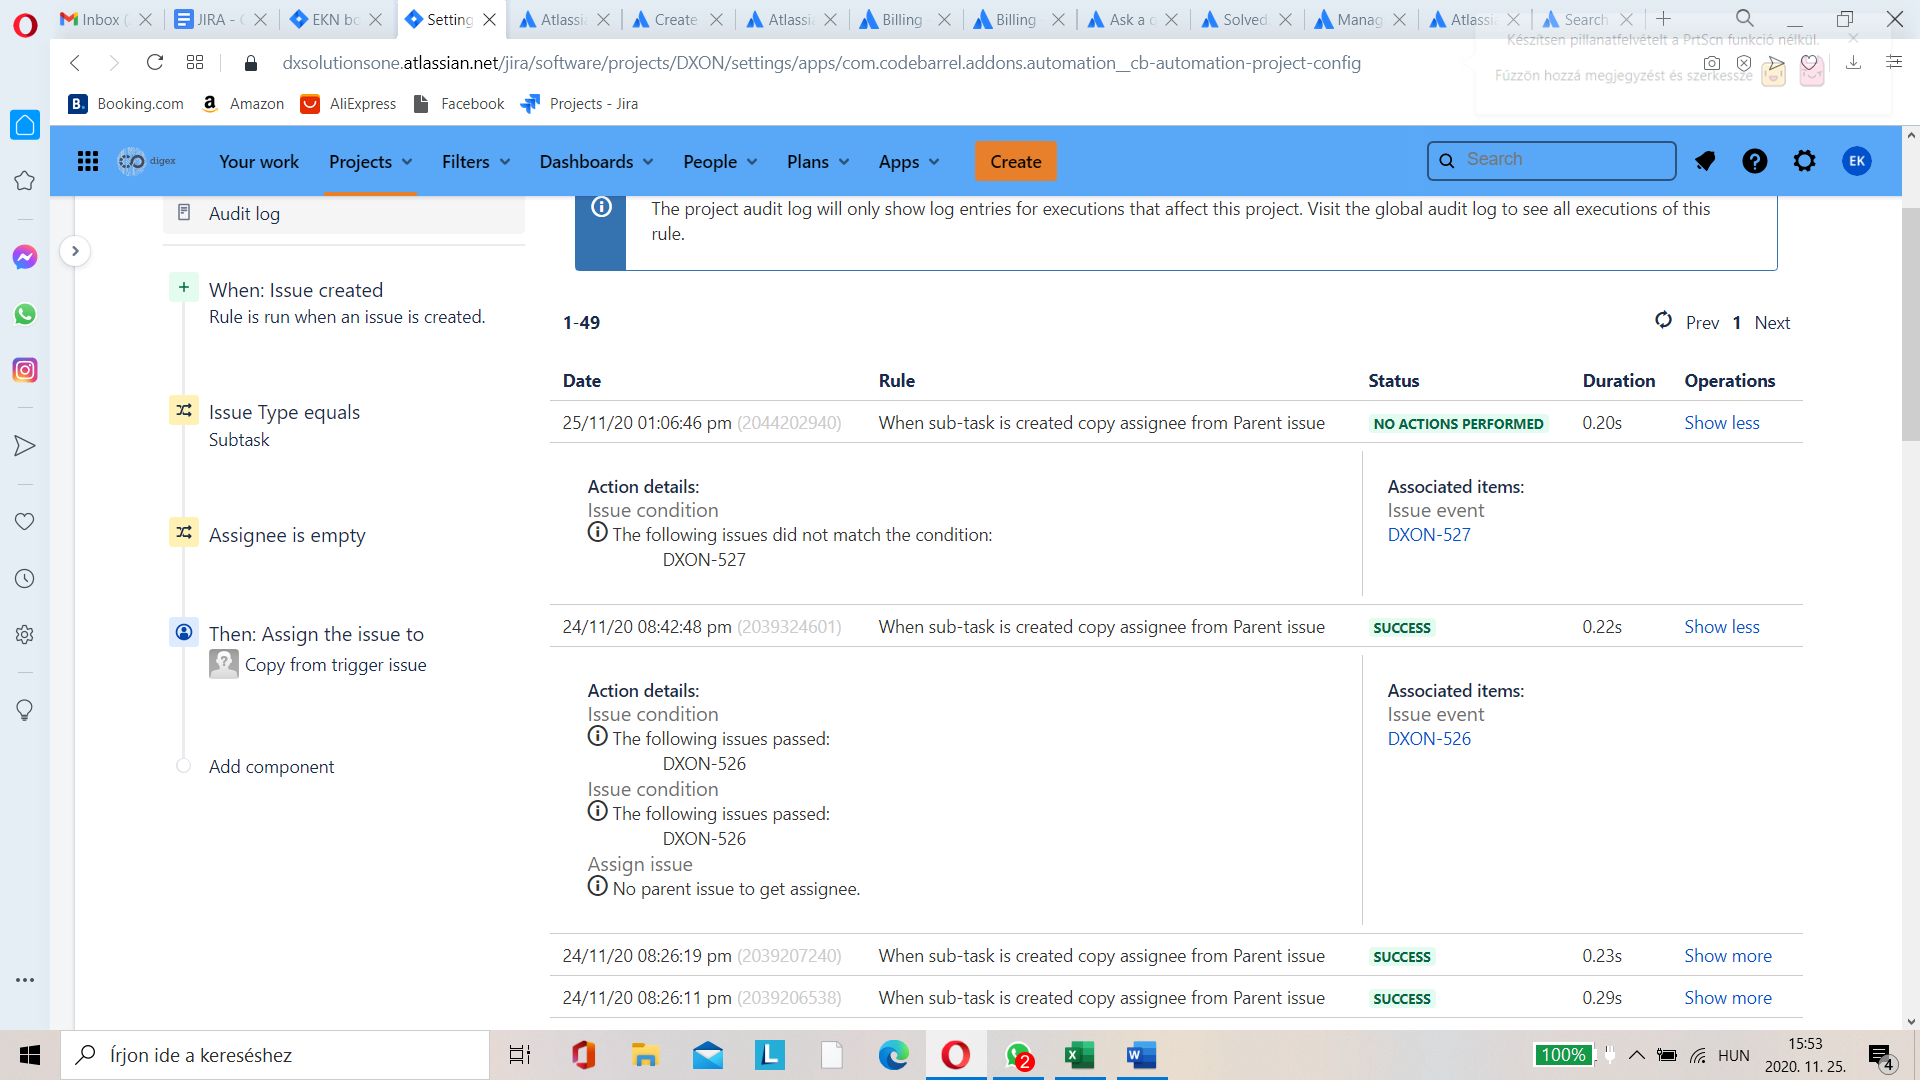Expand the collapsed sidebar arrow button
The width and height of the screenshot is (1920, 1080).
tap(75, 251)
